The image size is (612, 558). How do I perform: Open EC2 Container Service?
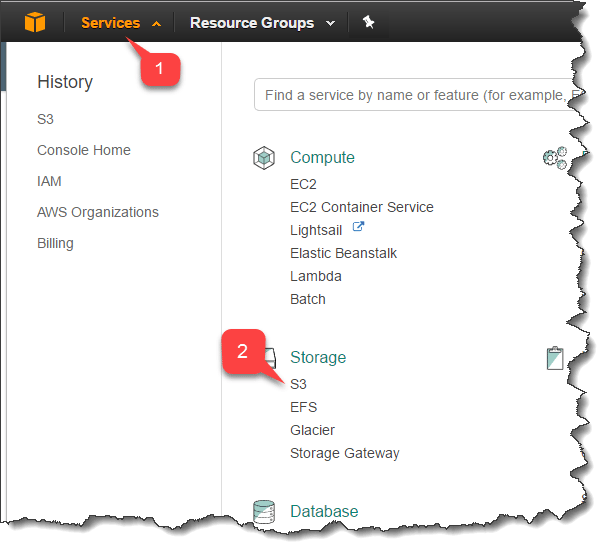click(362, 207)
